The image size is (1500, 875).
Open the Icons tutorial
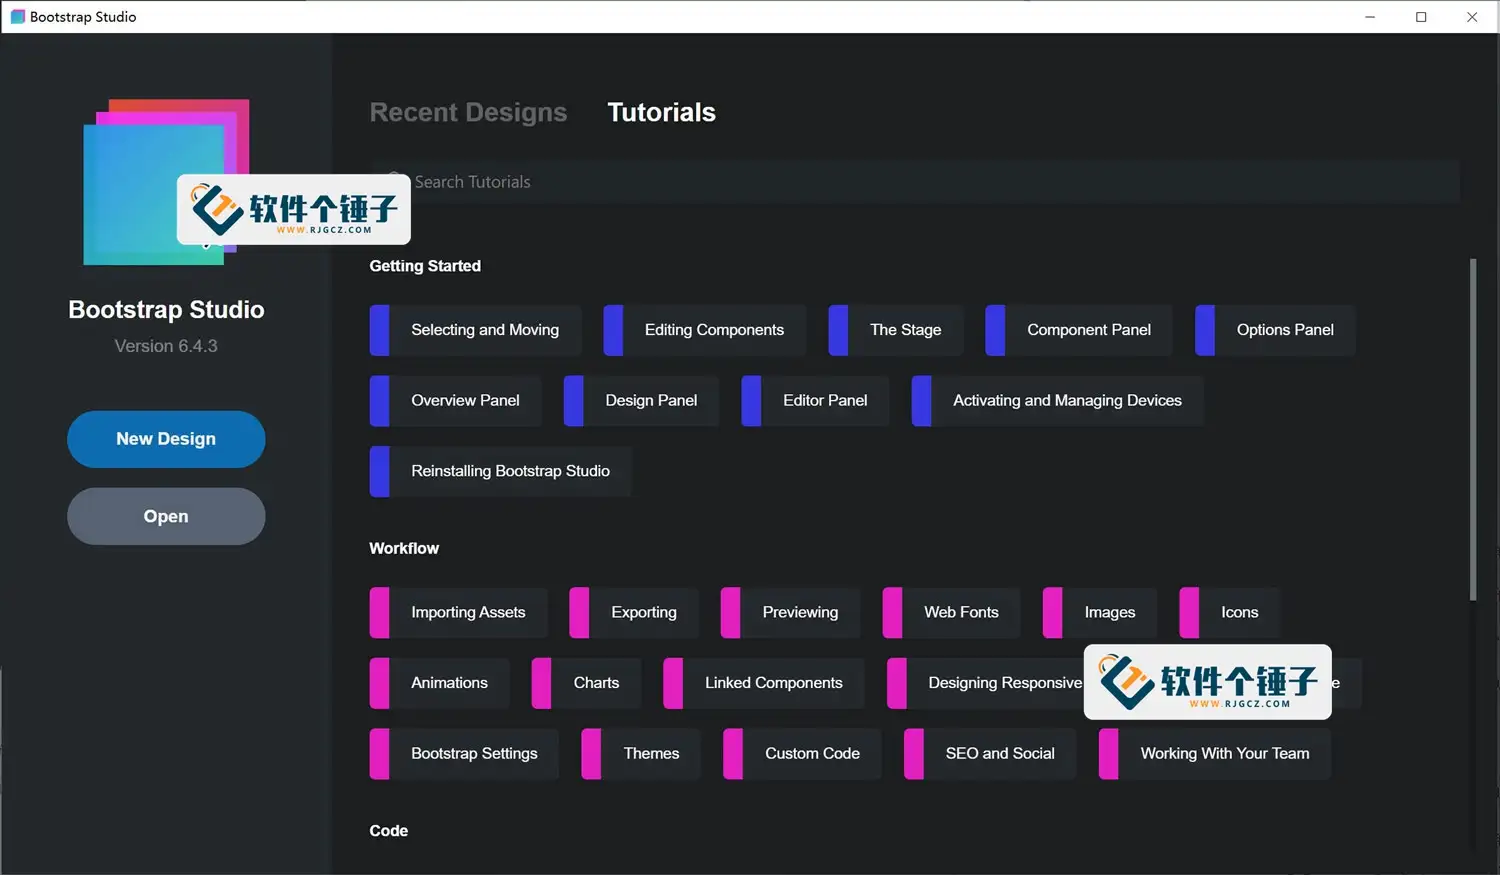1230,612
